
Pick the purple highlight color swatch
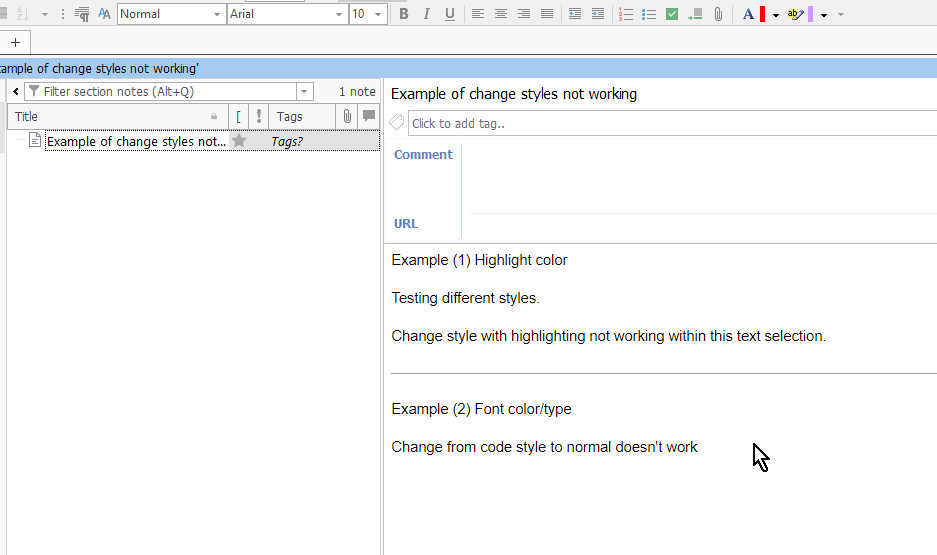click(x=810, y=14)
